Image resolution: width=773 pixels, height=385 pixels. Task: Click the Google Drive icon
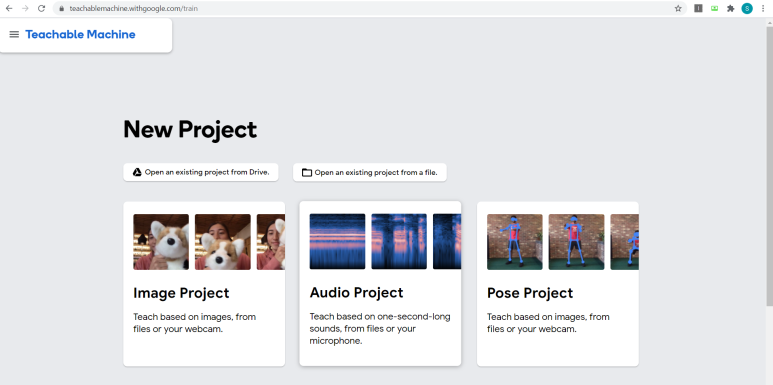137,172
